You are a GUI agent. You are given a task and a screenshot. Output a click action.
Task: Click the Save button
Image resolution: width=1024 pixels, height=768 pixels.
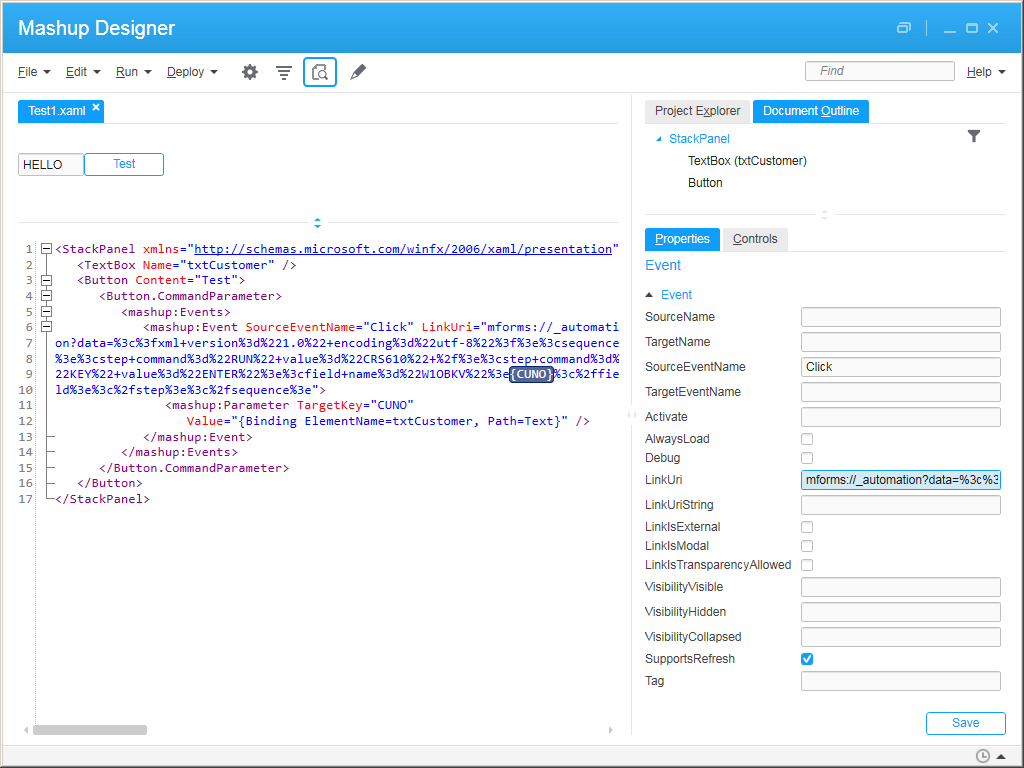[965, 723]
